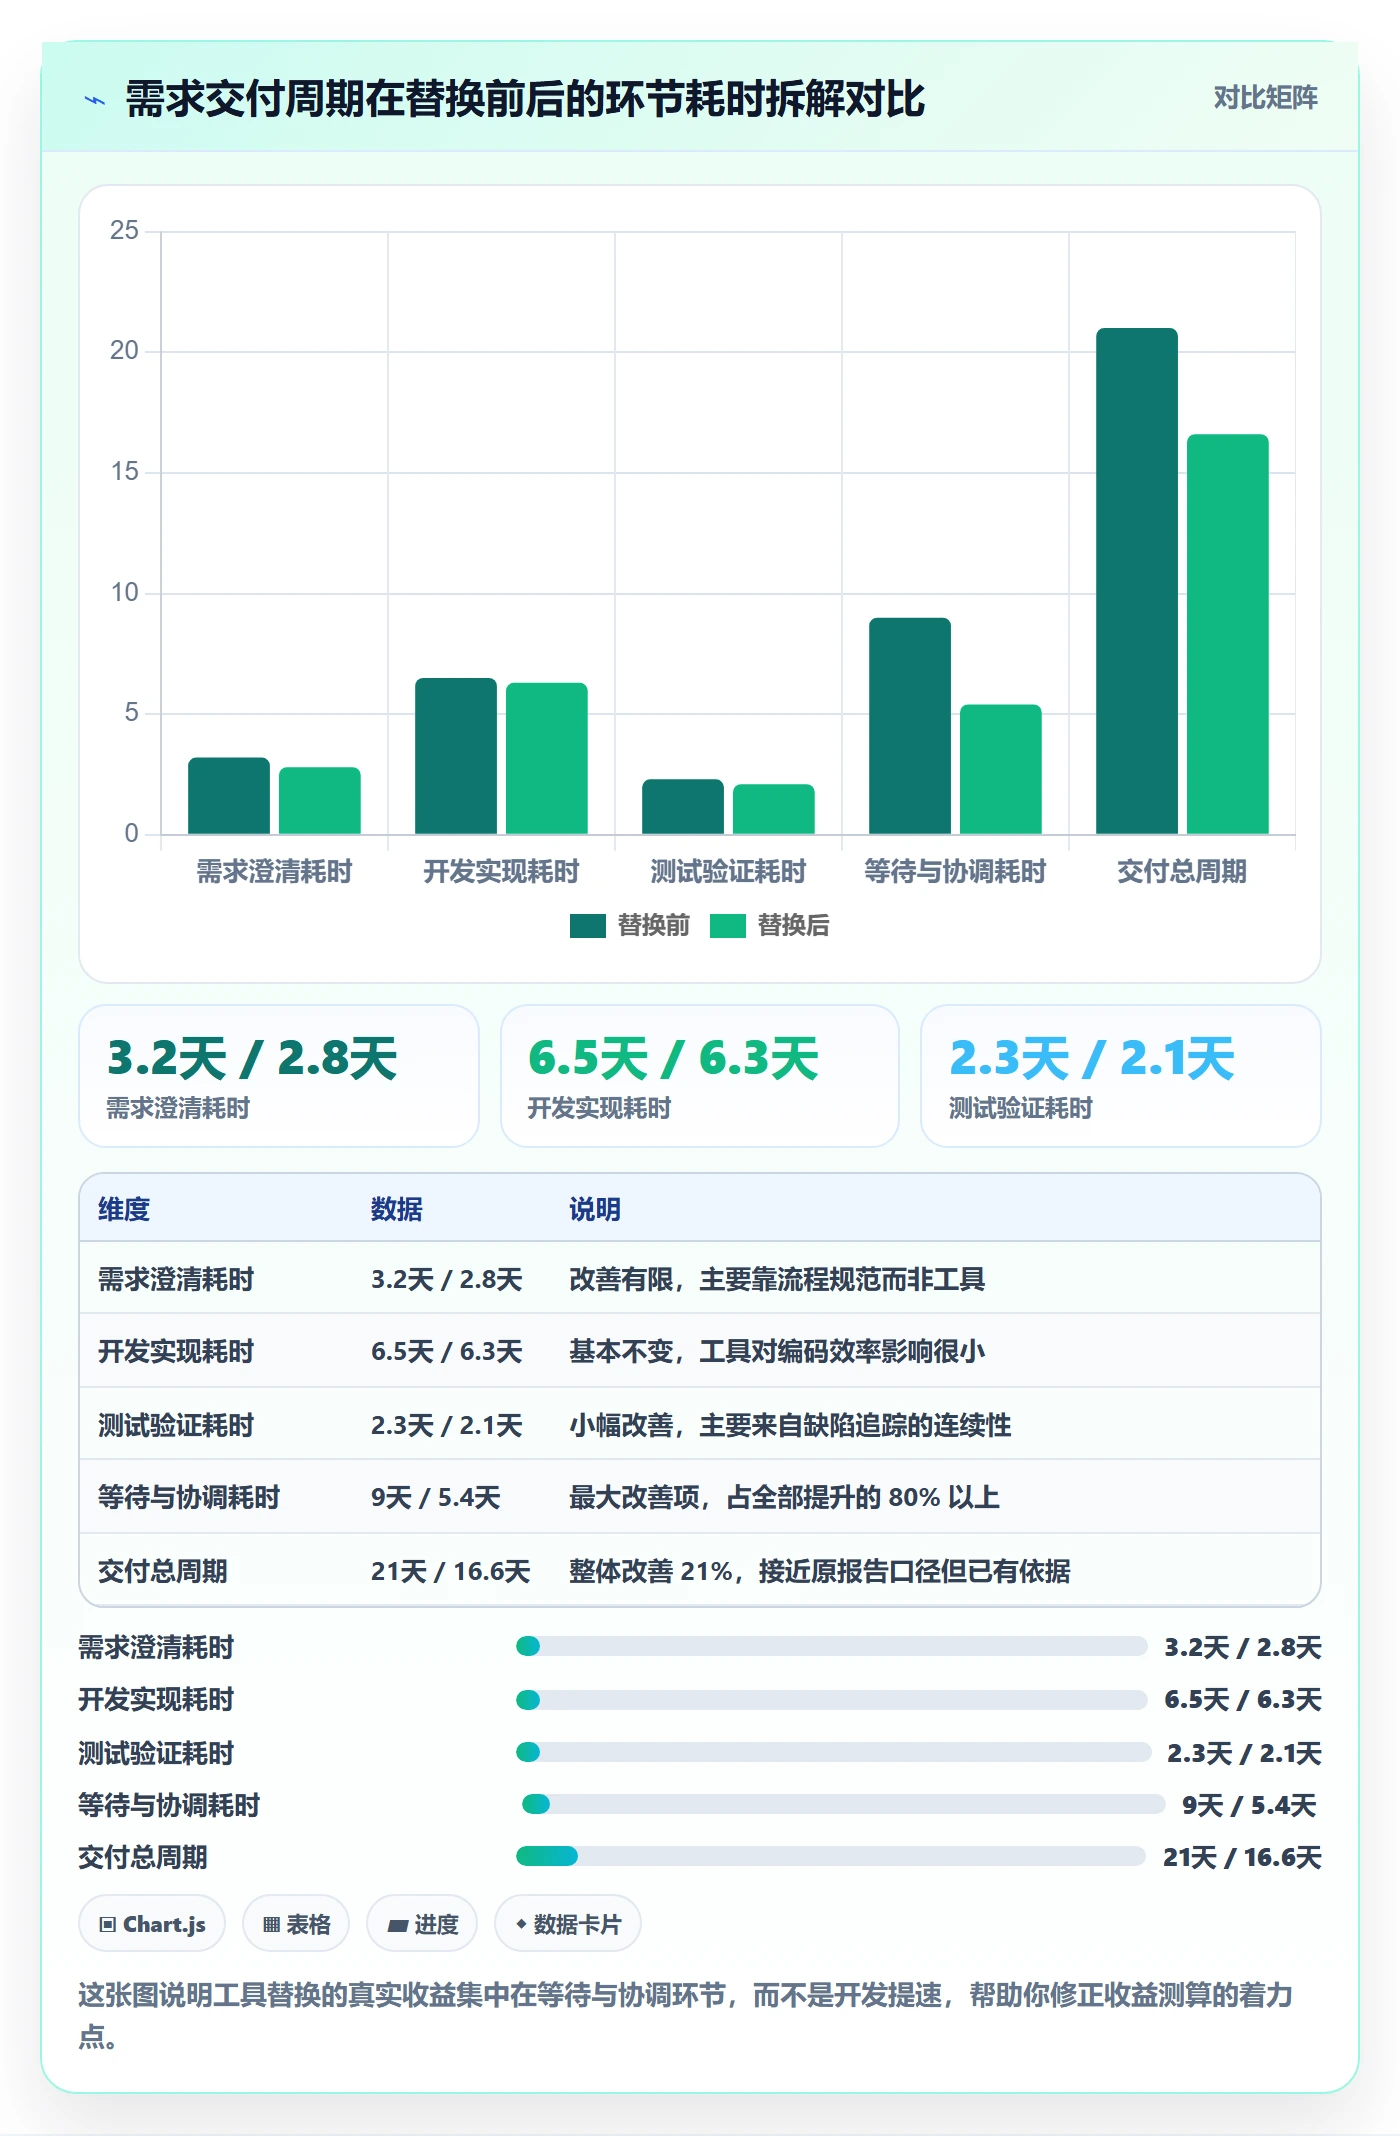Click the x-axis label 等待与协调耗时 in the chart
The height and width of the screenshot is (2136, 1400).
pyautogui.click(x=955, y=871)
